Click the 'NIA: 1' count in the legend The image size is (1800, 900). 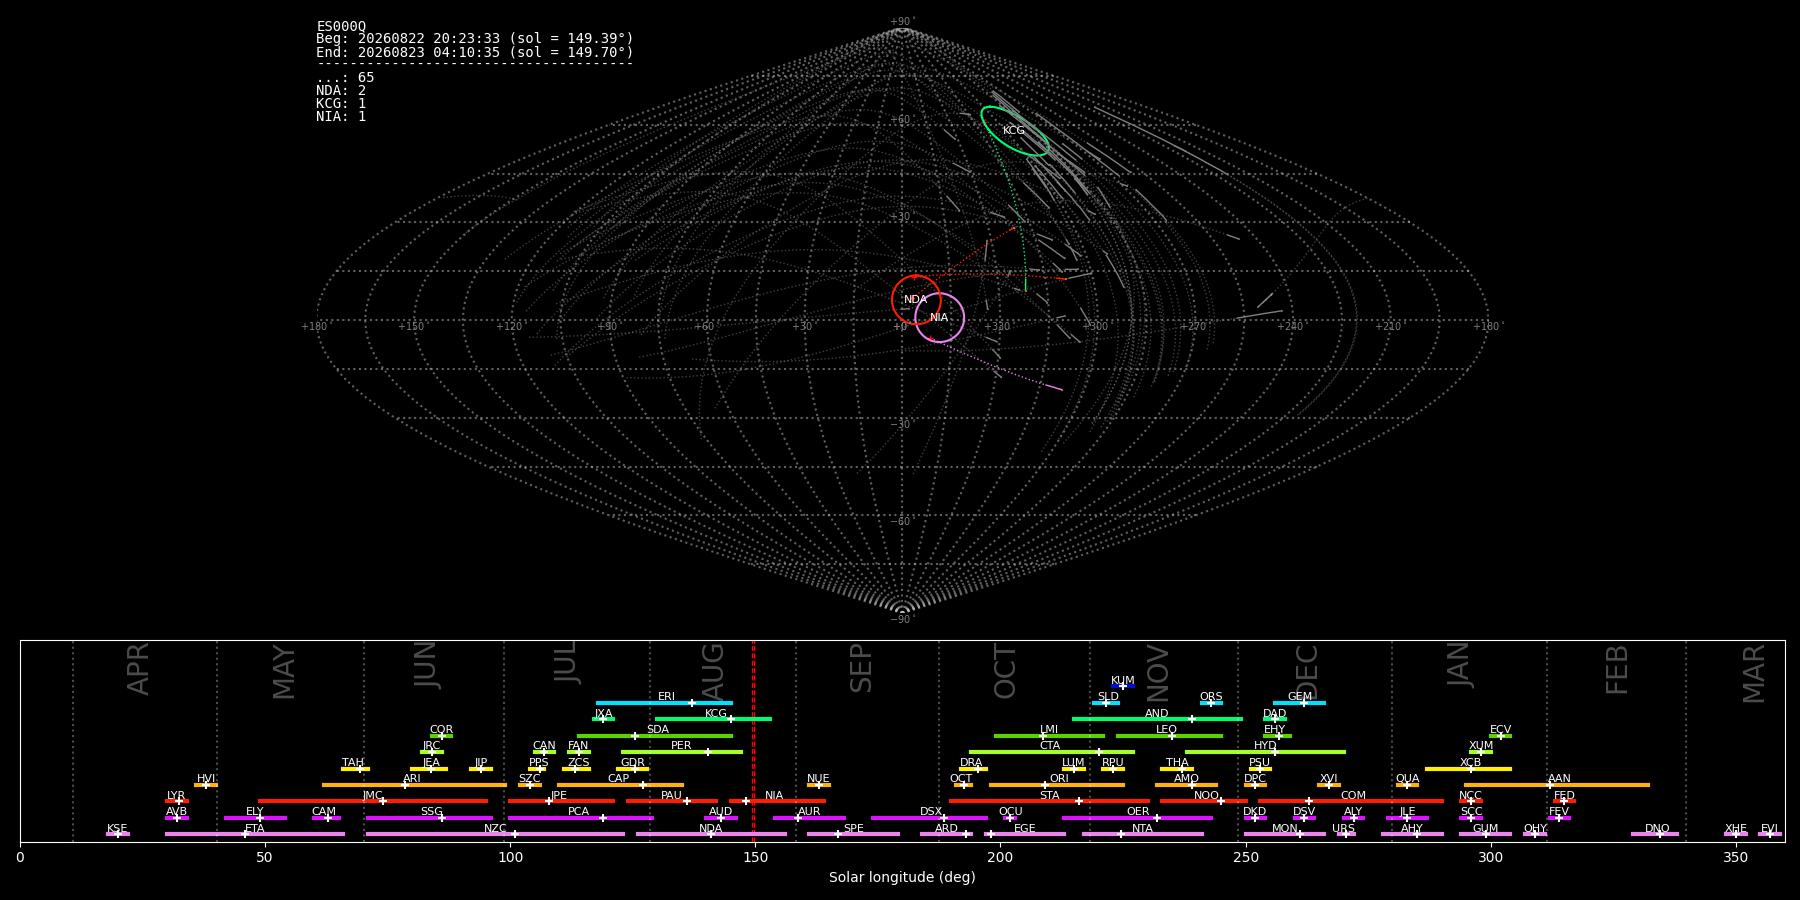(341, 117)
